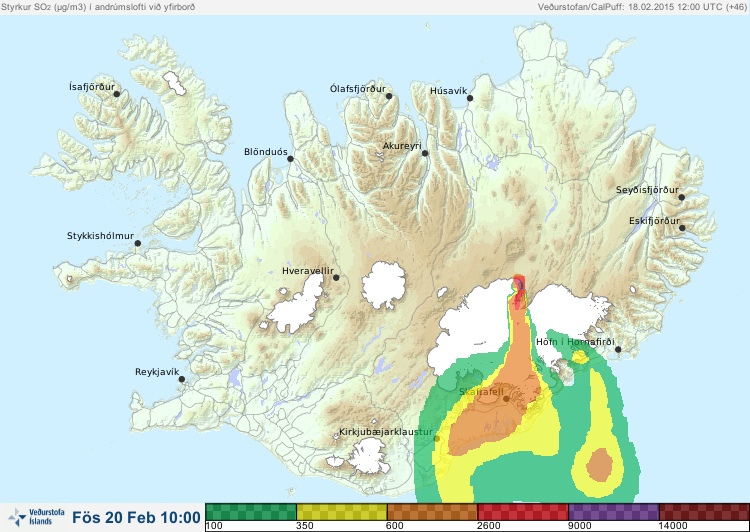Click the 'Hveravellir' label text
This screenshot has height=532, width=750.
[x=308, y=271]
